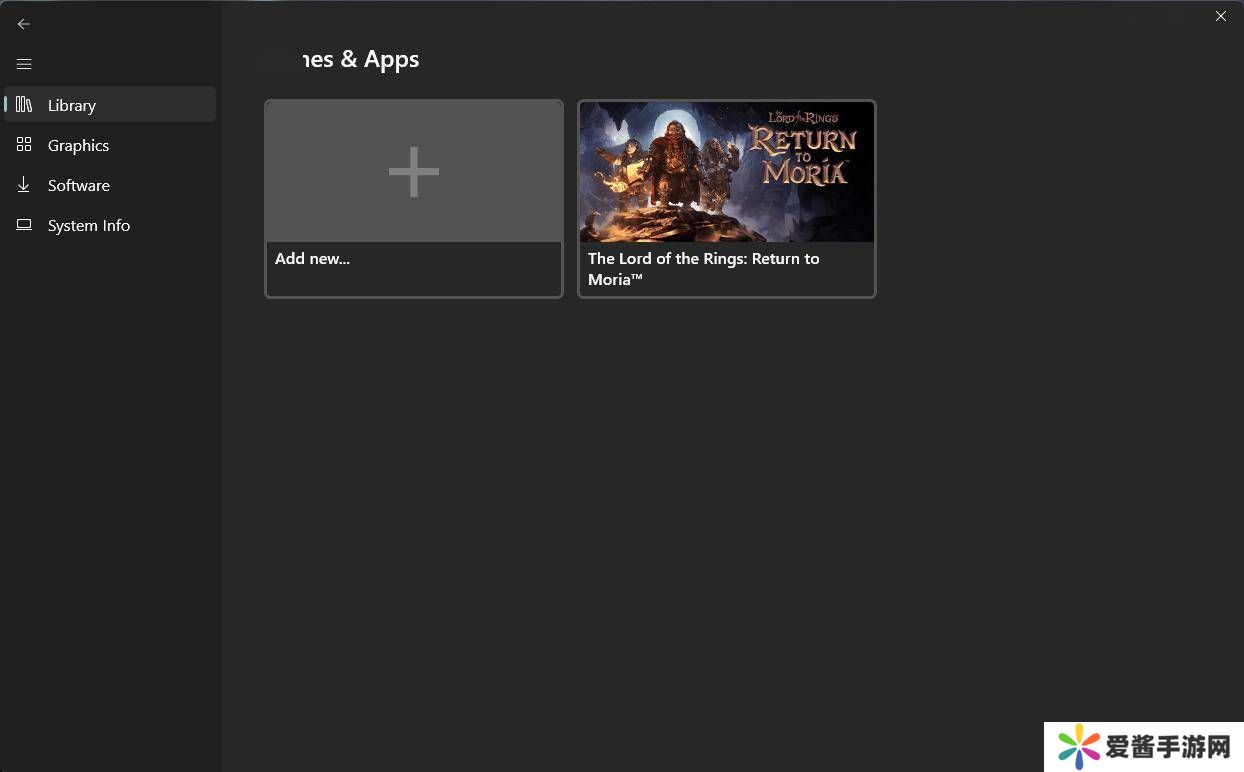Click the "Add new..." caption text
The height and width of the screenshot is (772, 1244).
(312, 258)
